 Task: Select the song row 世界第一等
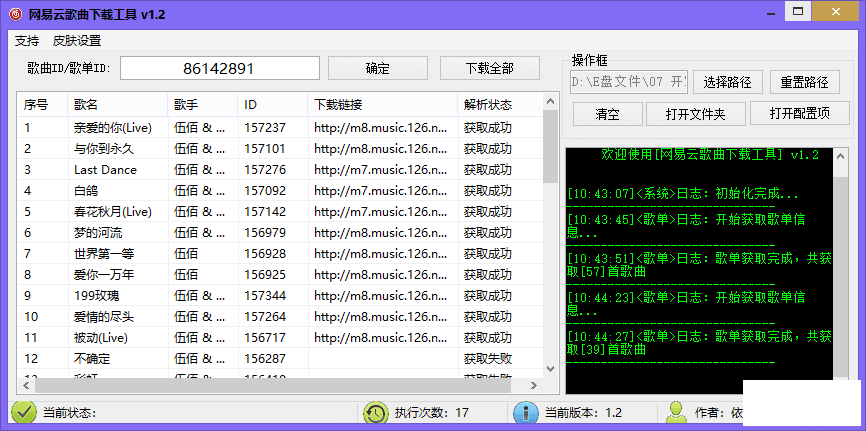(x=280, y=254)
